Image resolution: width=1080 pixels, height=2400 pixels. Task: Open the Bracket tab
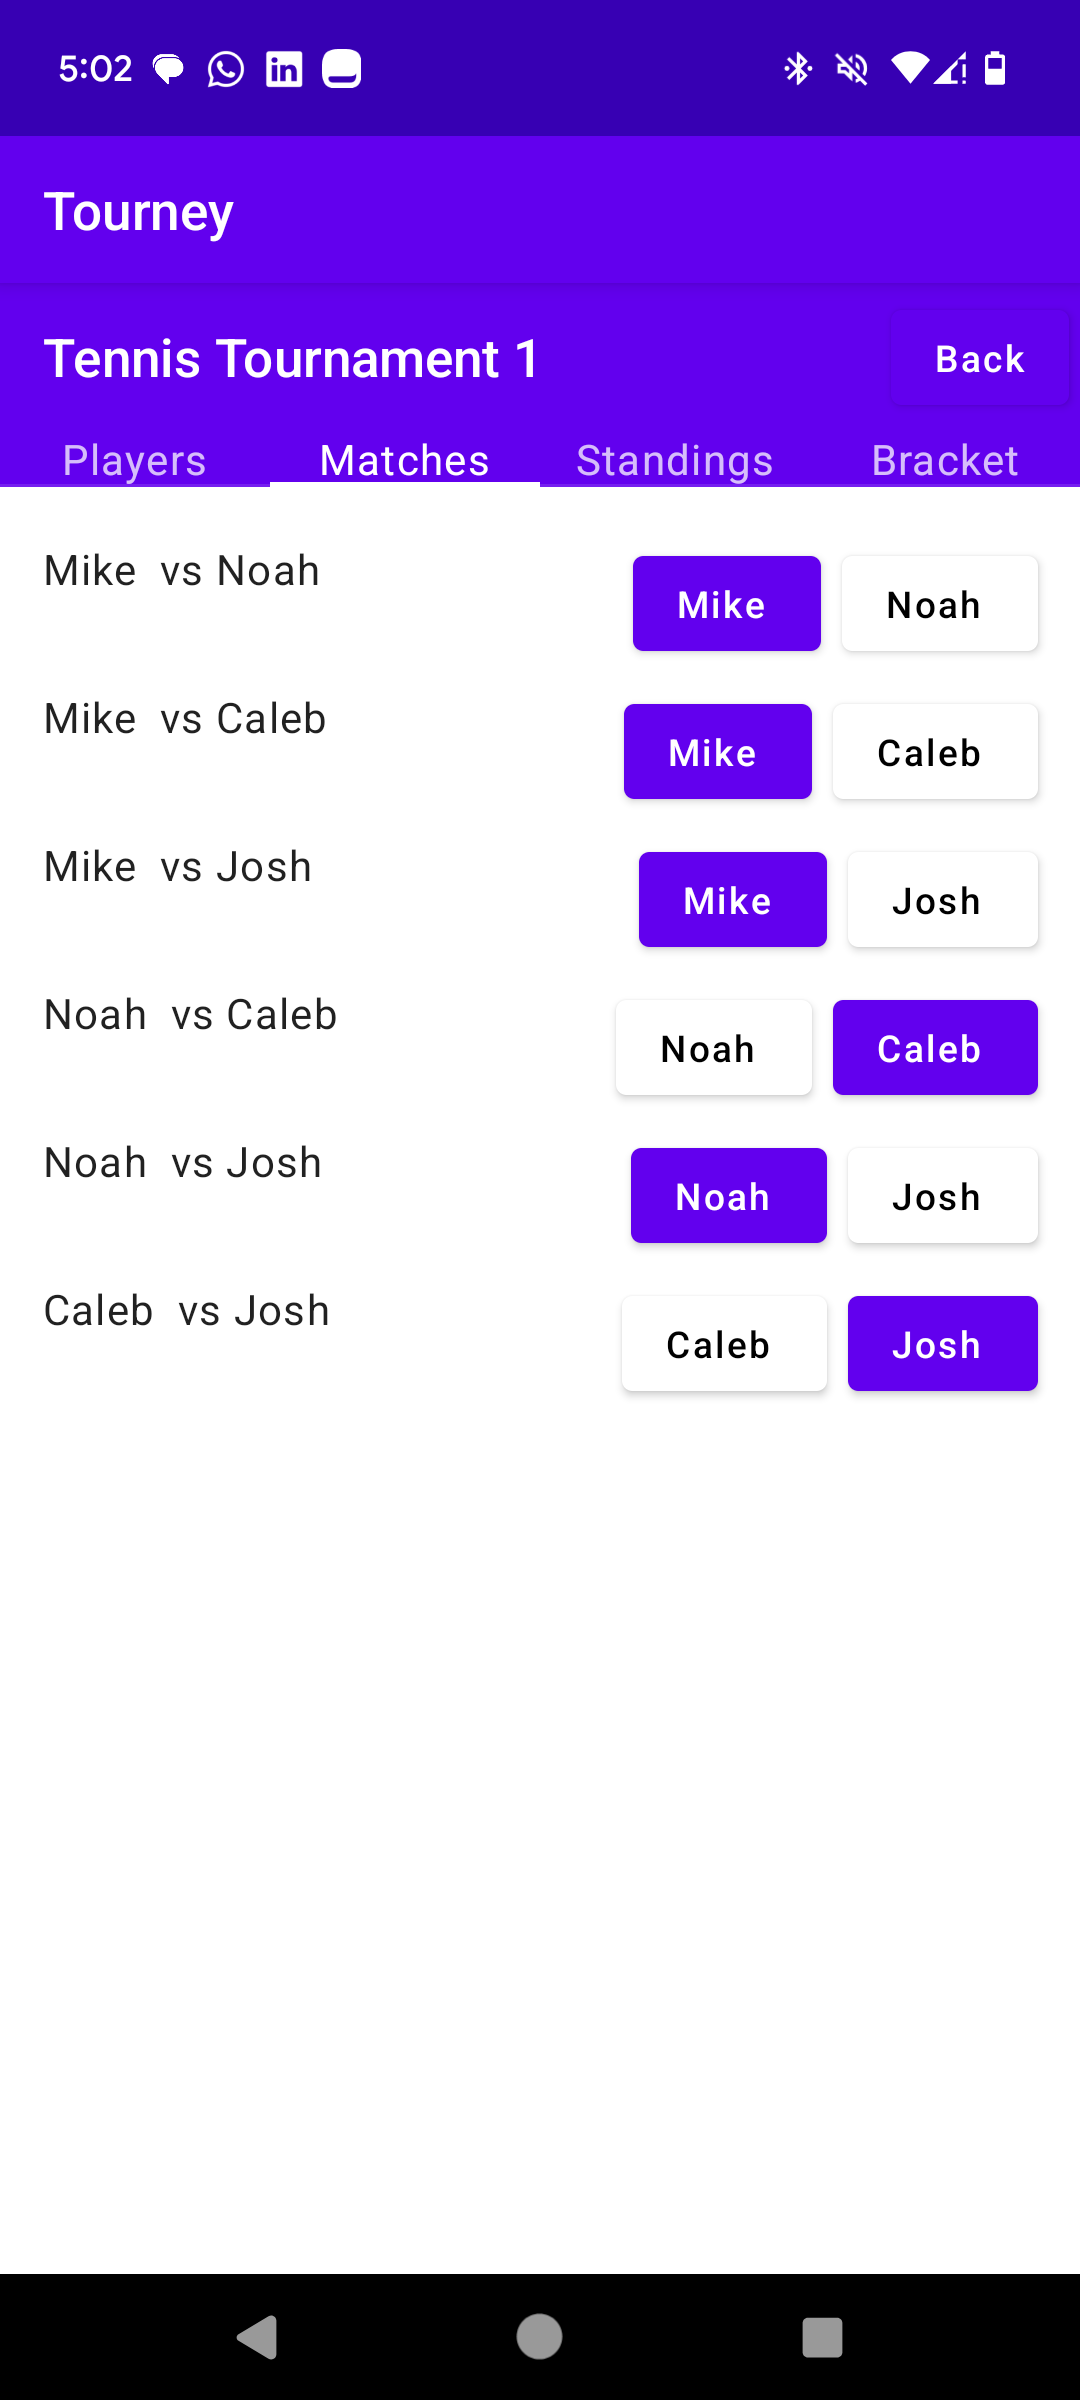(x=945, y=460)
